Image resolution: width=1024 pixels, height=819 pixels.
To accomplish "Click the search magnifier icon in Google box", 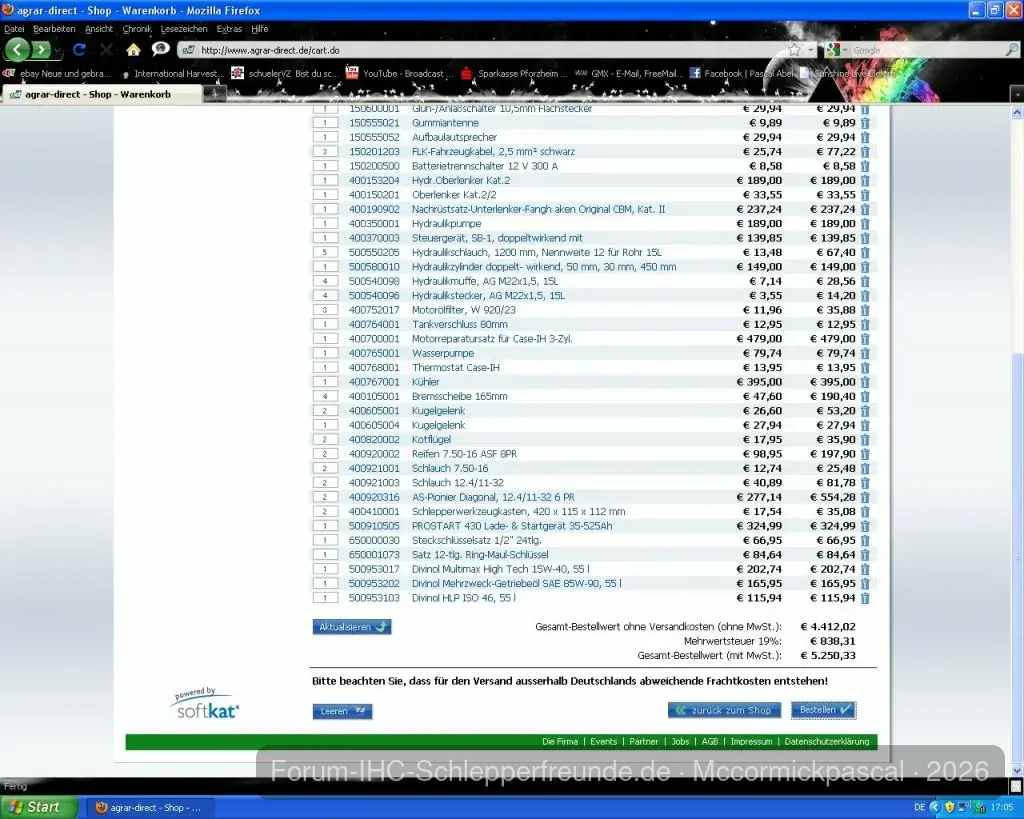I will pos(1011,50).
